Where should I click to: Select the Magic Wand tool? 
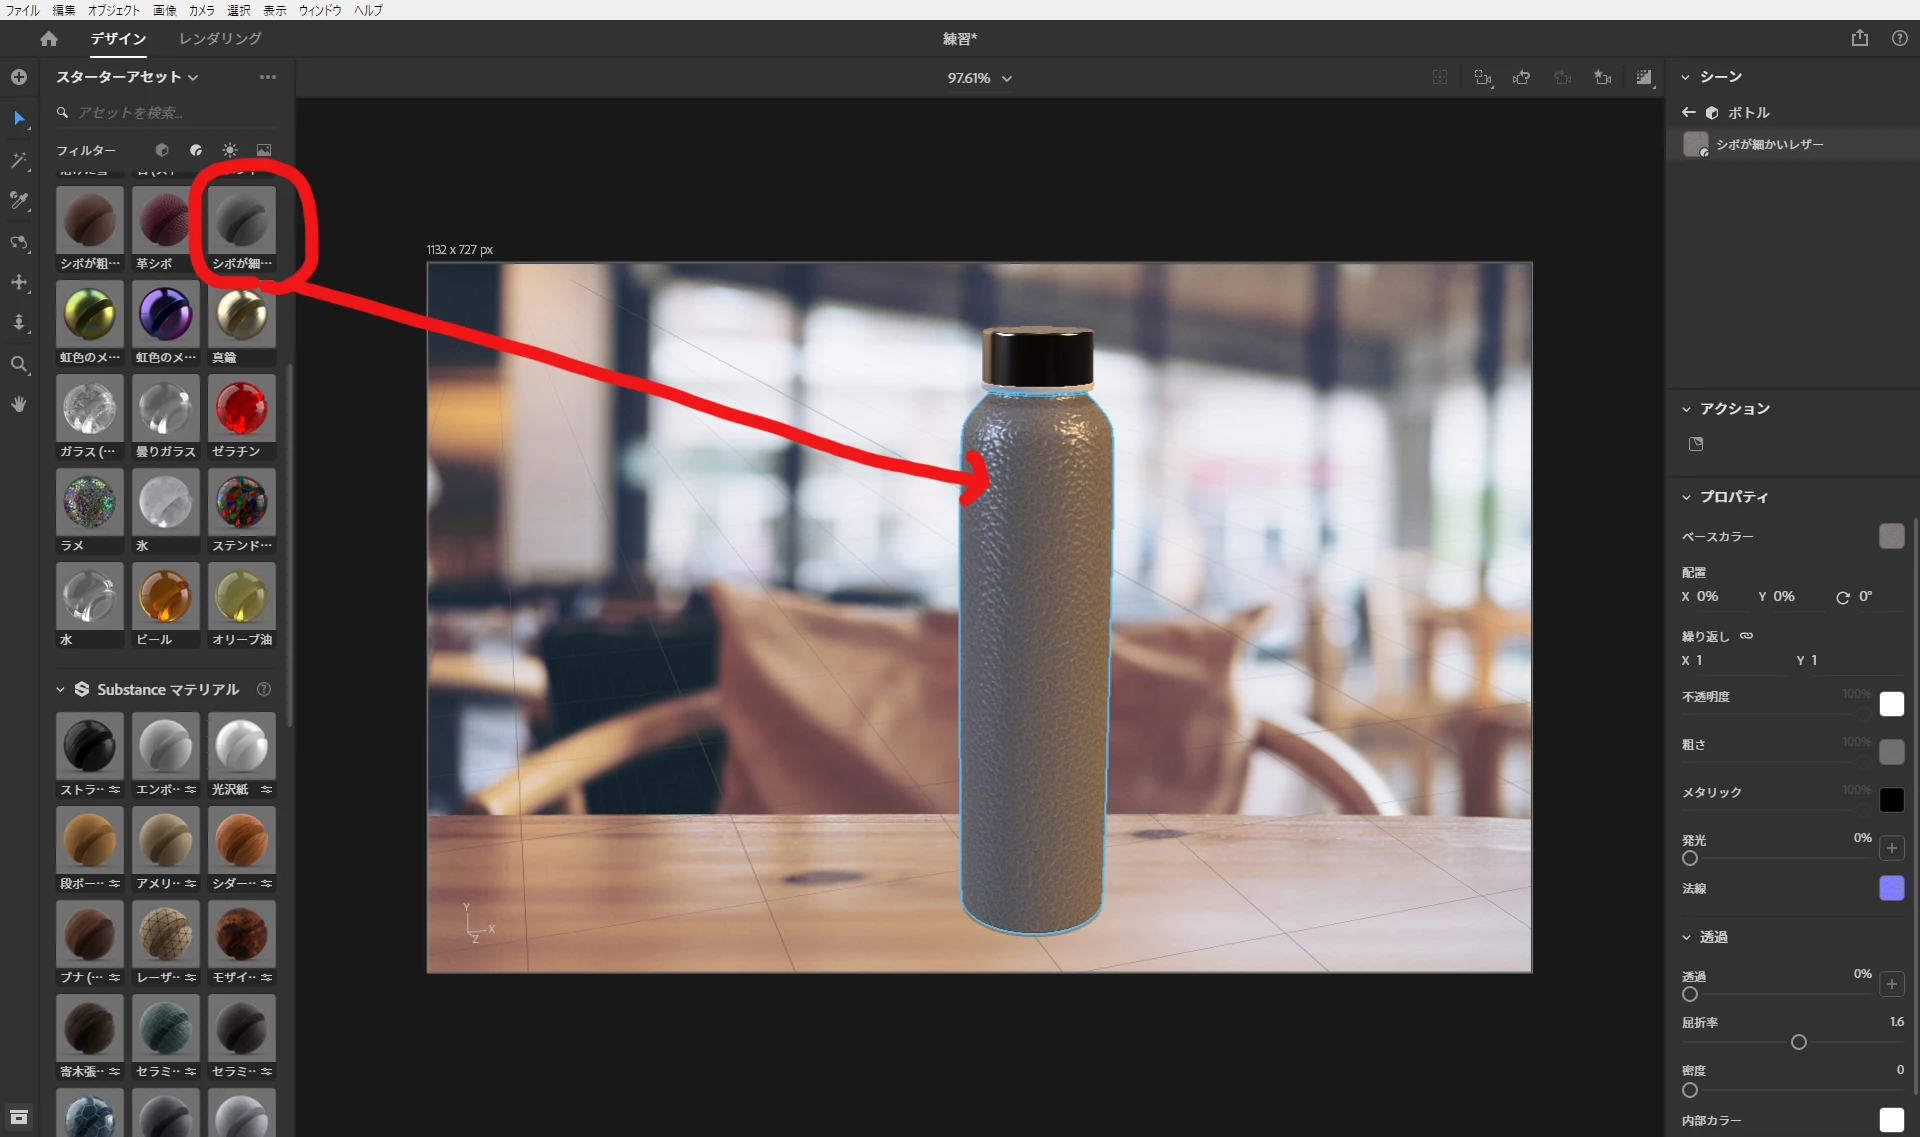point(19,160)
